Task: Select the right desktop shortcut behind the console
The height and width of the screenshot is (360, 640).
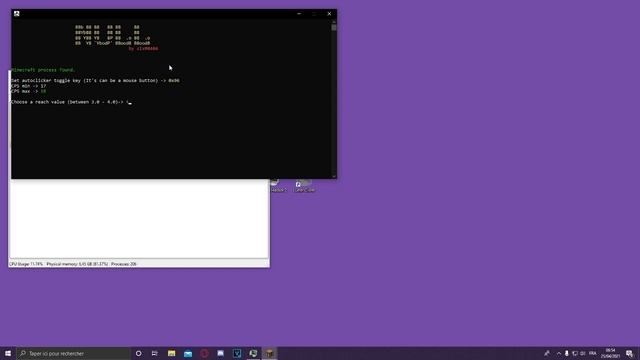Action: (x=304, y=186)
